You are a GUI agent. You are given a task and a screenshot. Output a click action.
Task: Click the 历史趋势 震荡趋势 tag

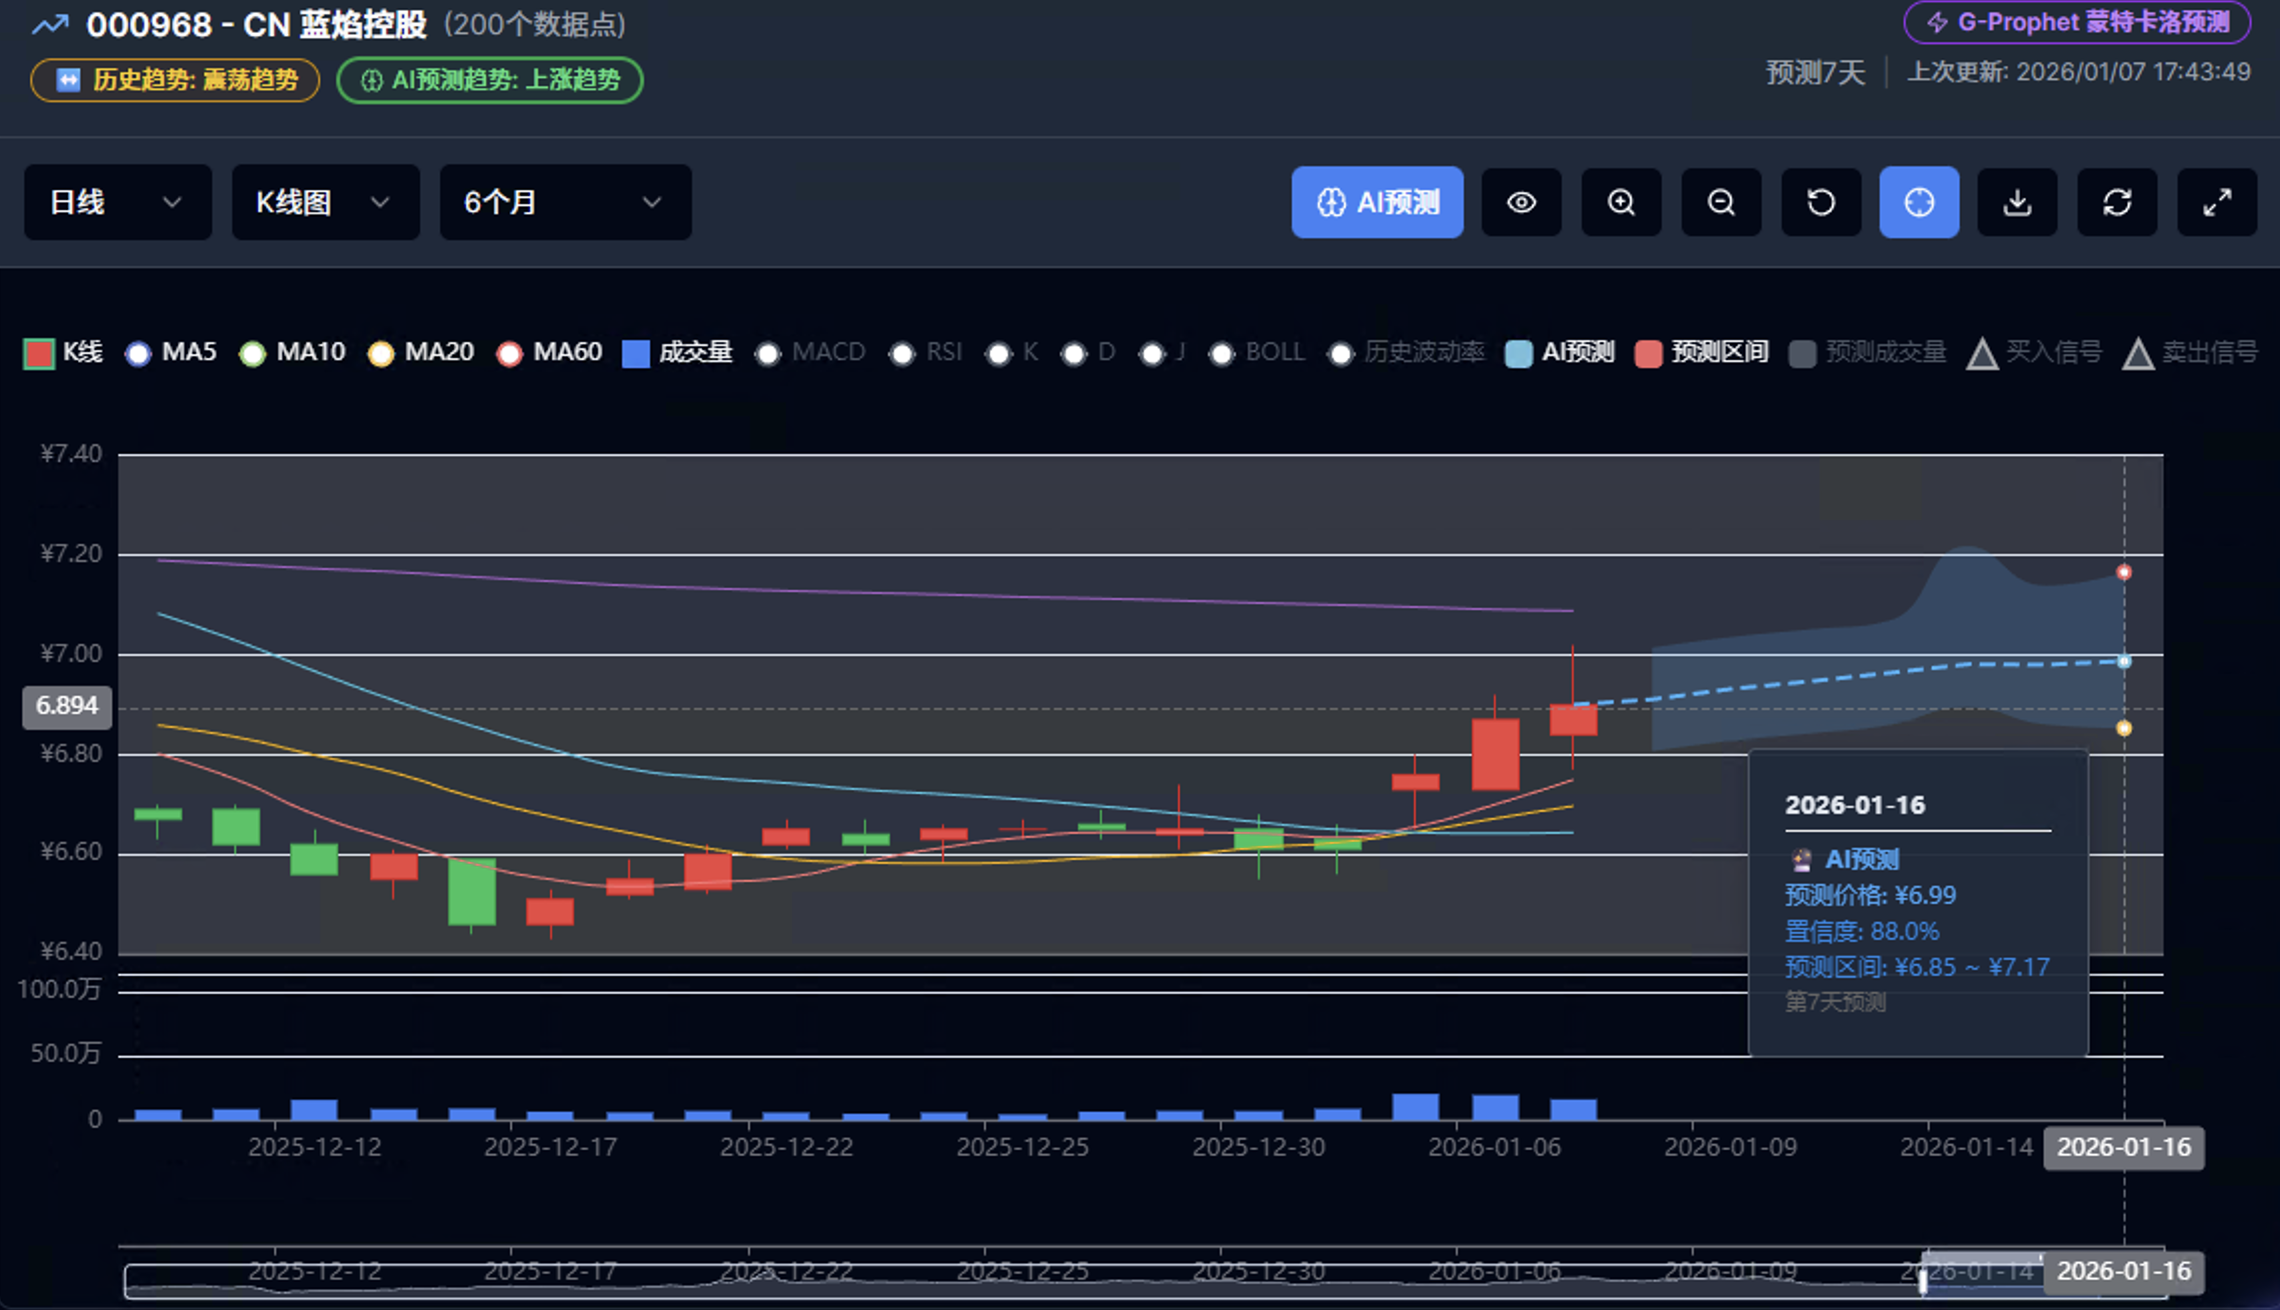175,80
